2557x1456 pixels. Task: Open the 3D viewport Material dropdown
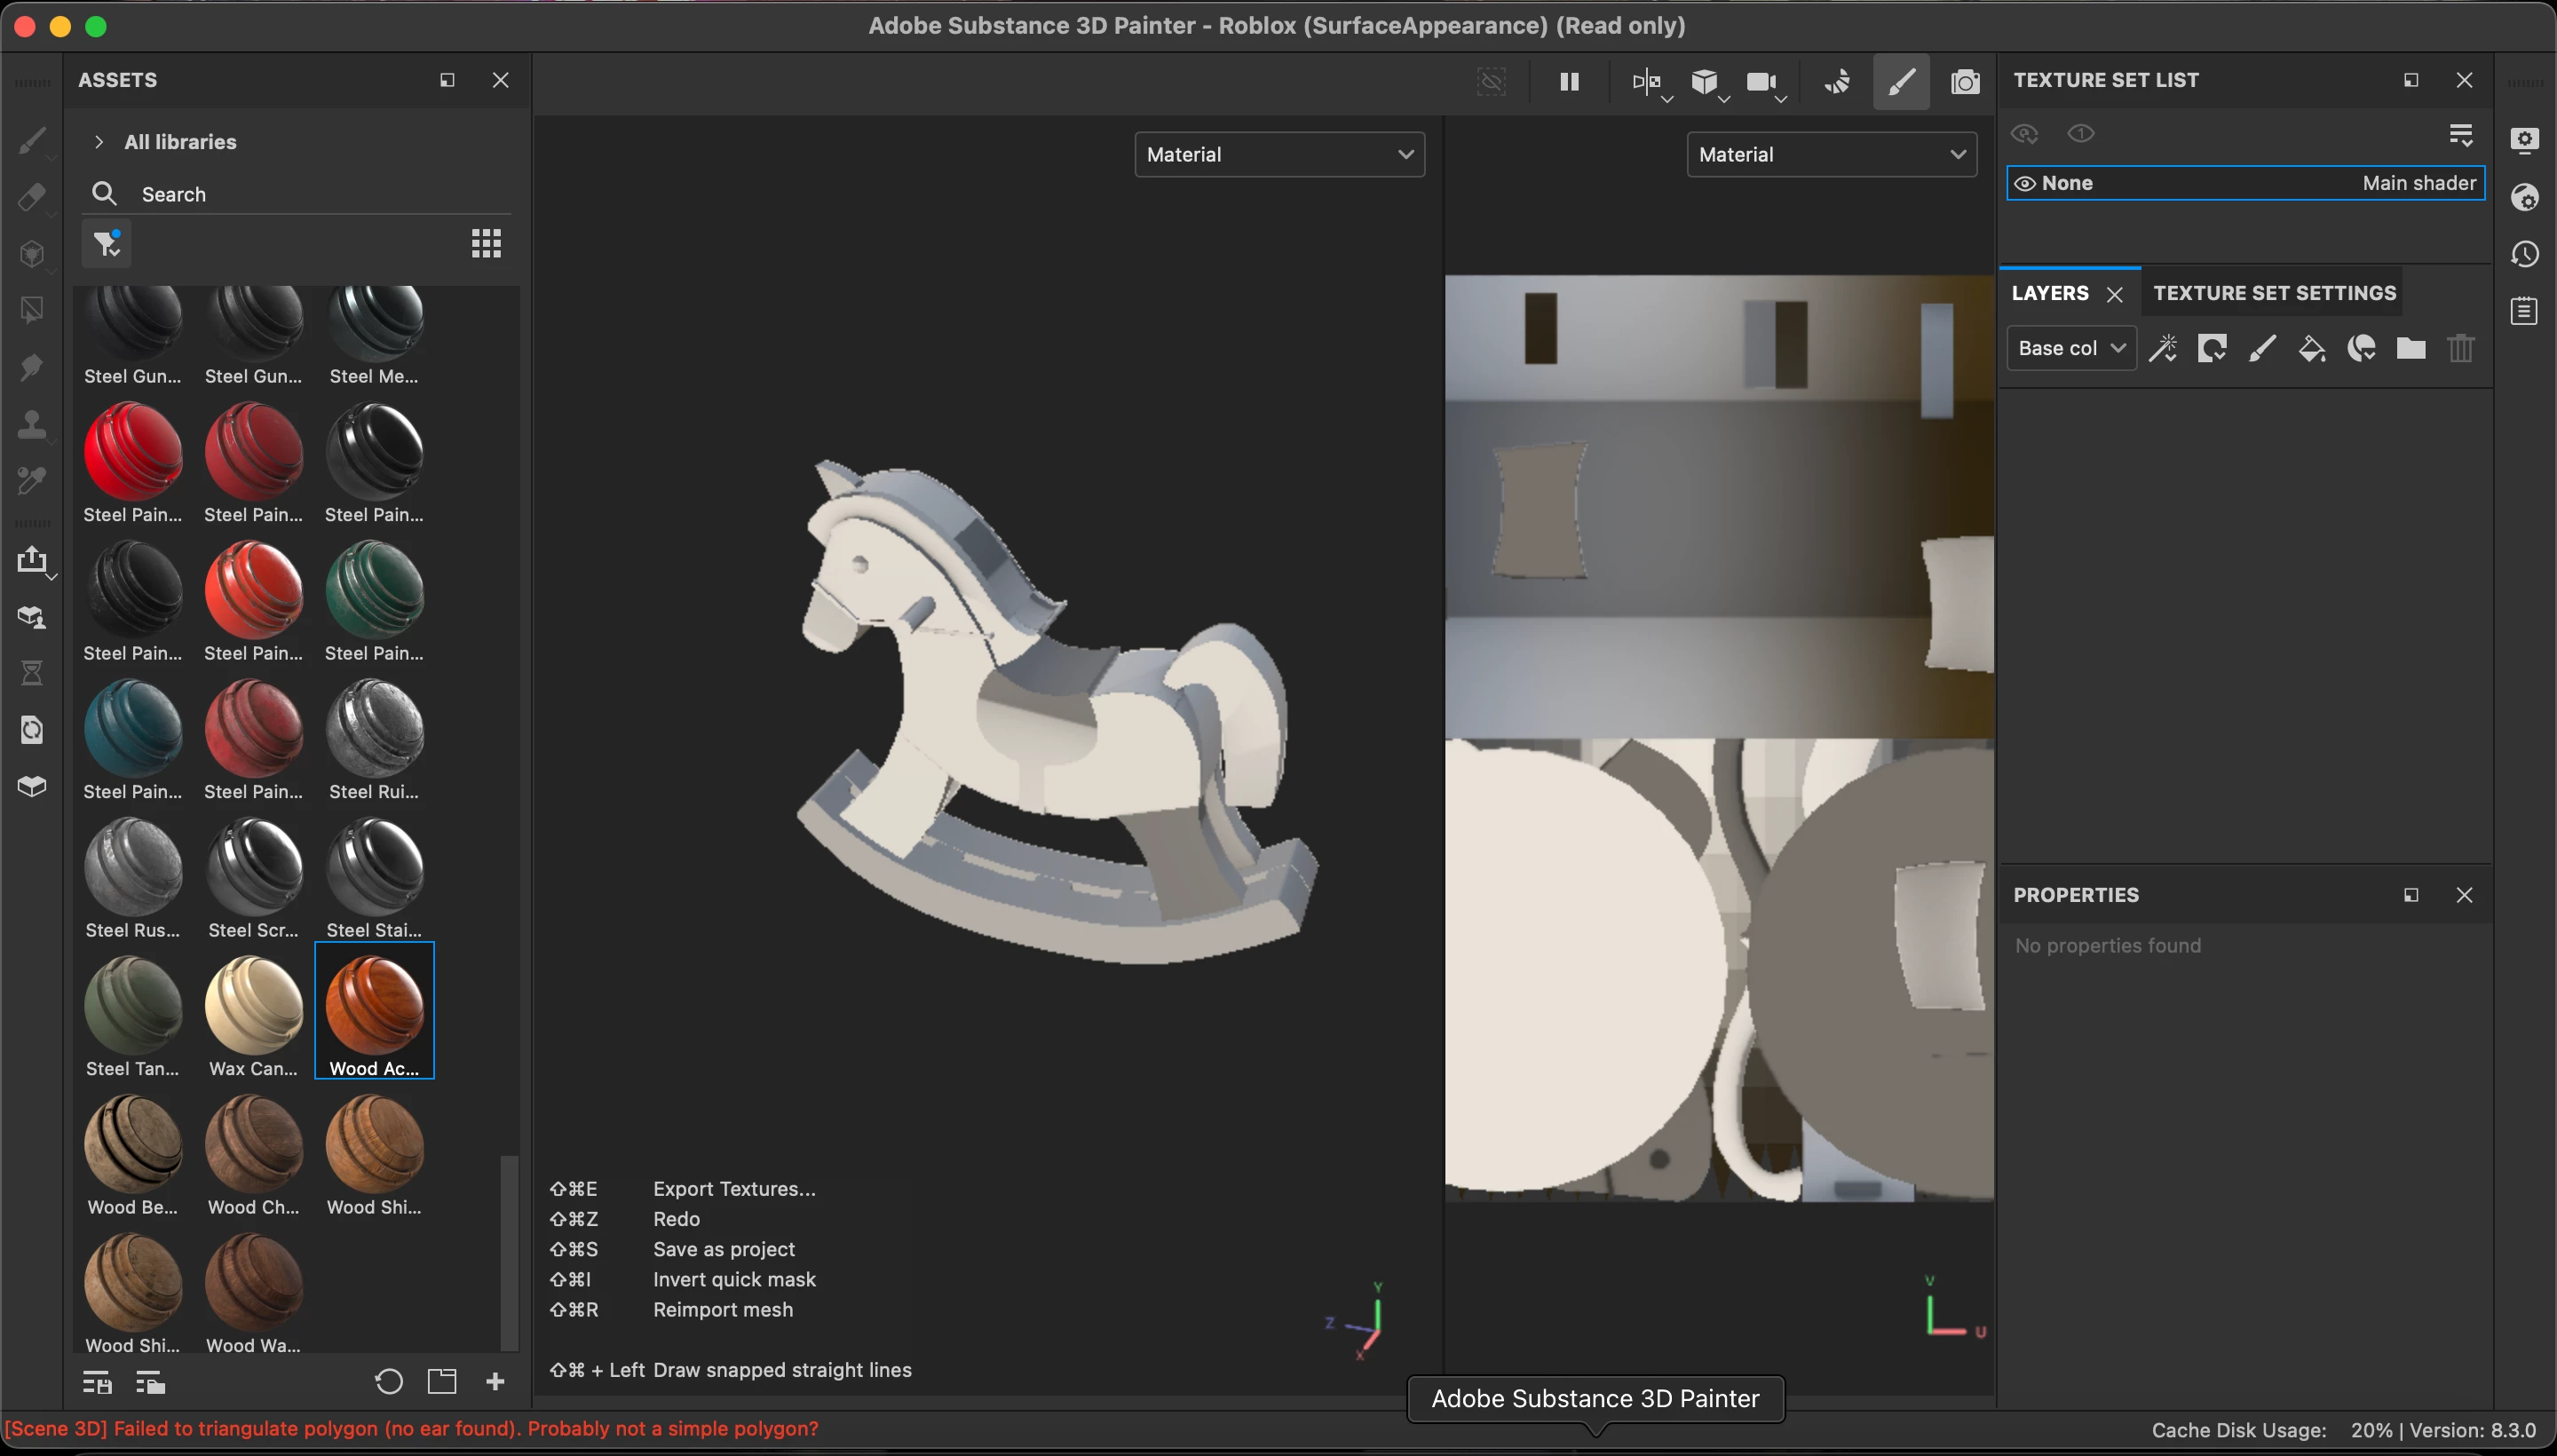[x=1279, y=154]
